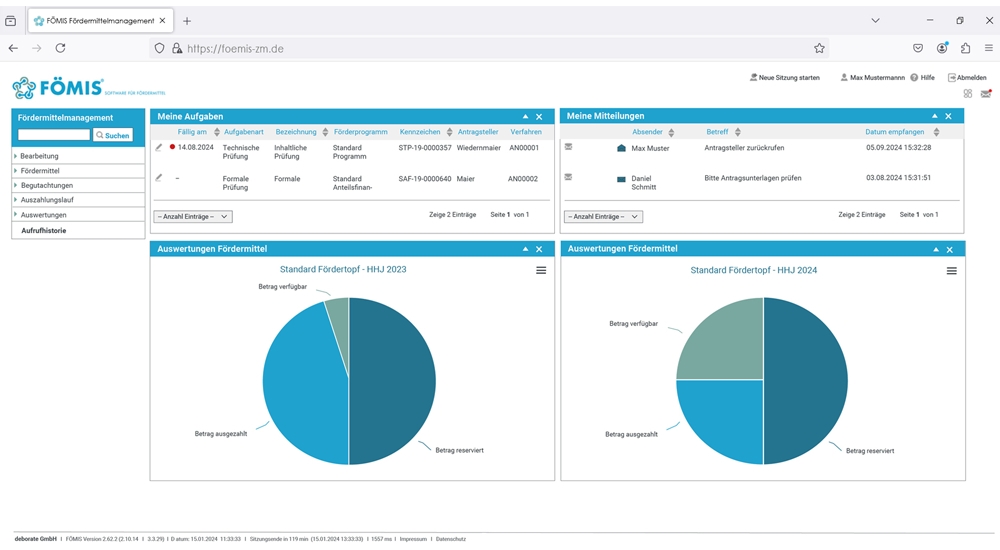Reload the browser page
This screenshot has height=550, width=1000.
pyautogui.click(x=61, y=48)
